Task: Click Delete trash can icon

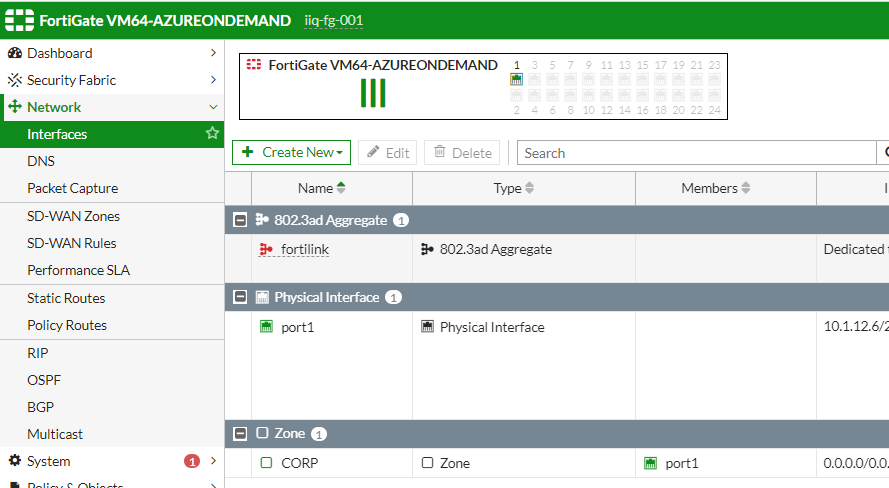Action: [439, 151]
